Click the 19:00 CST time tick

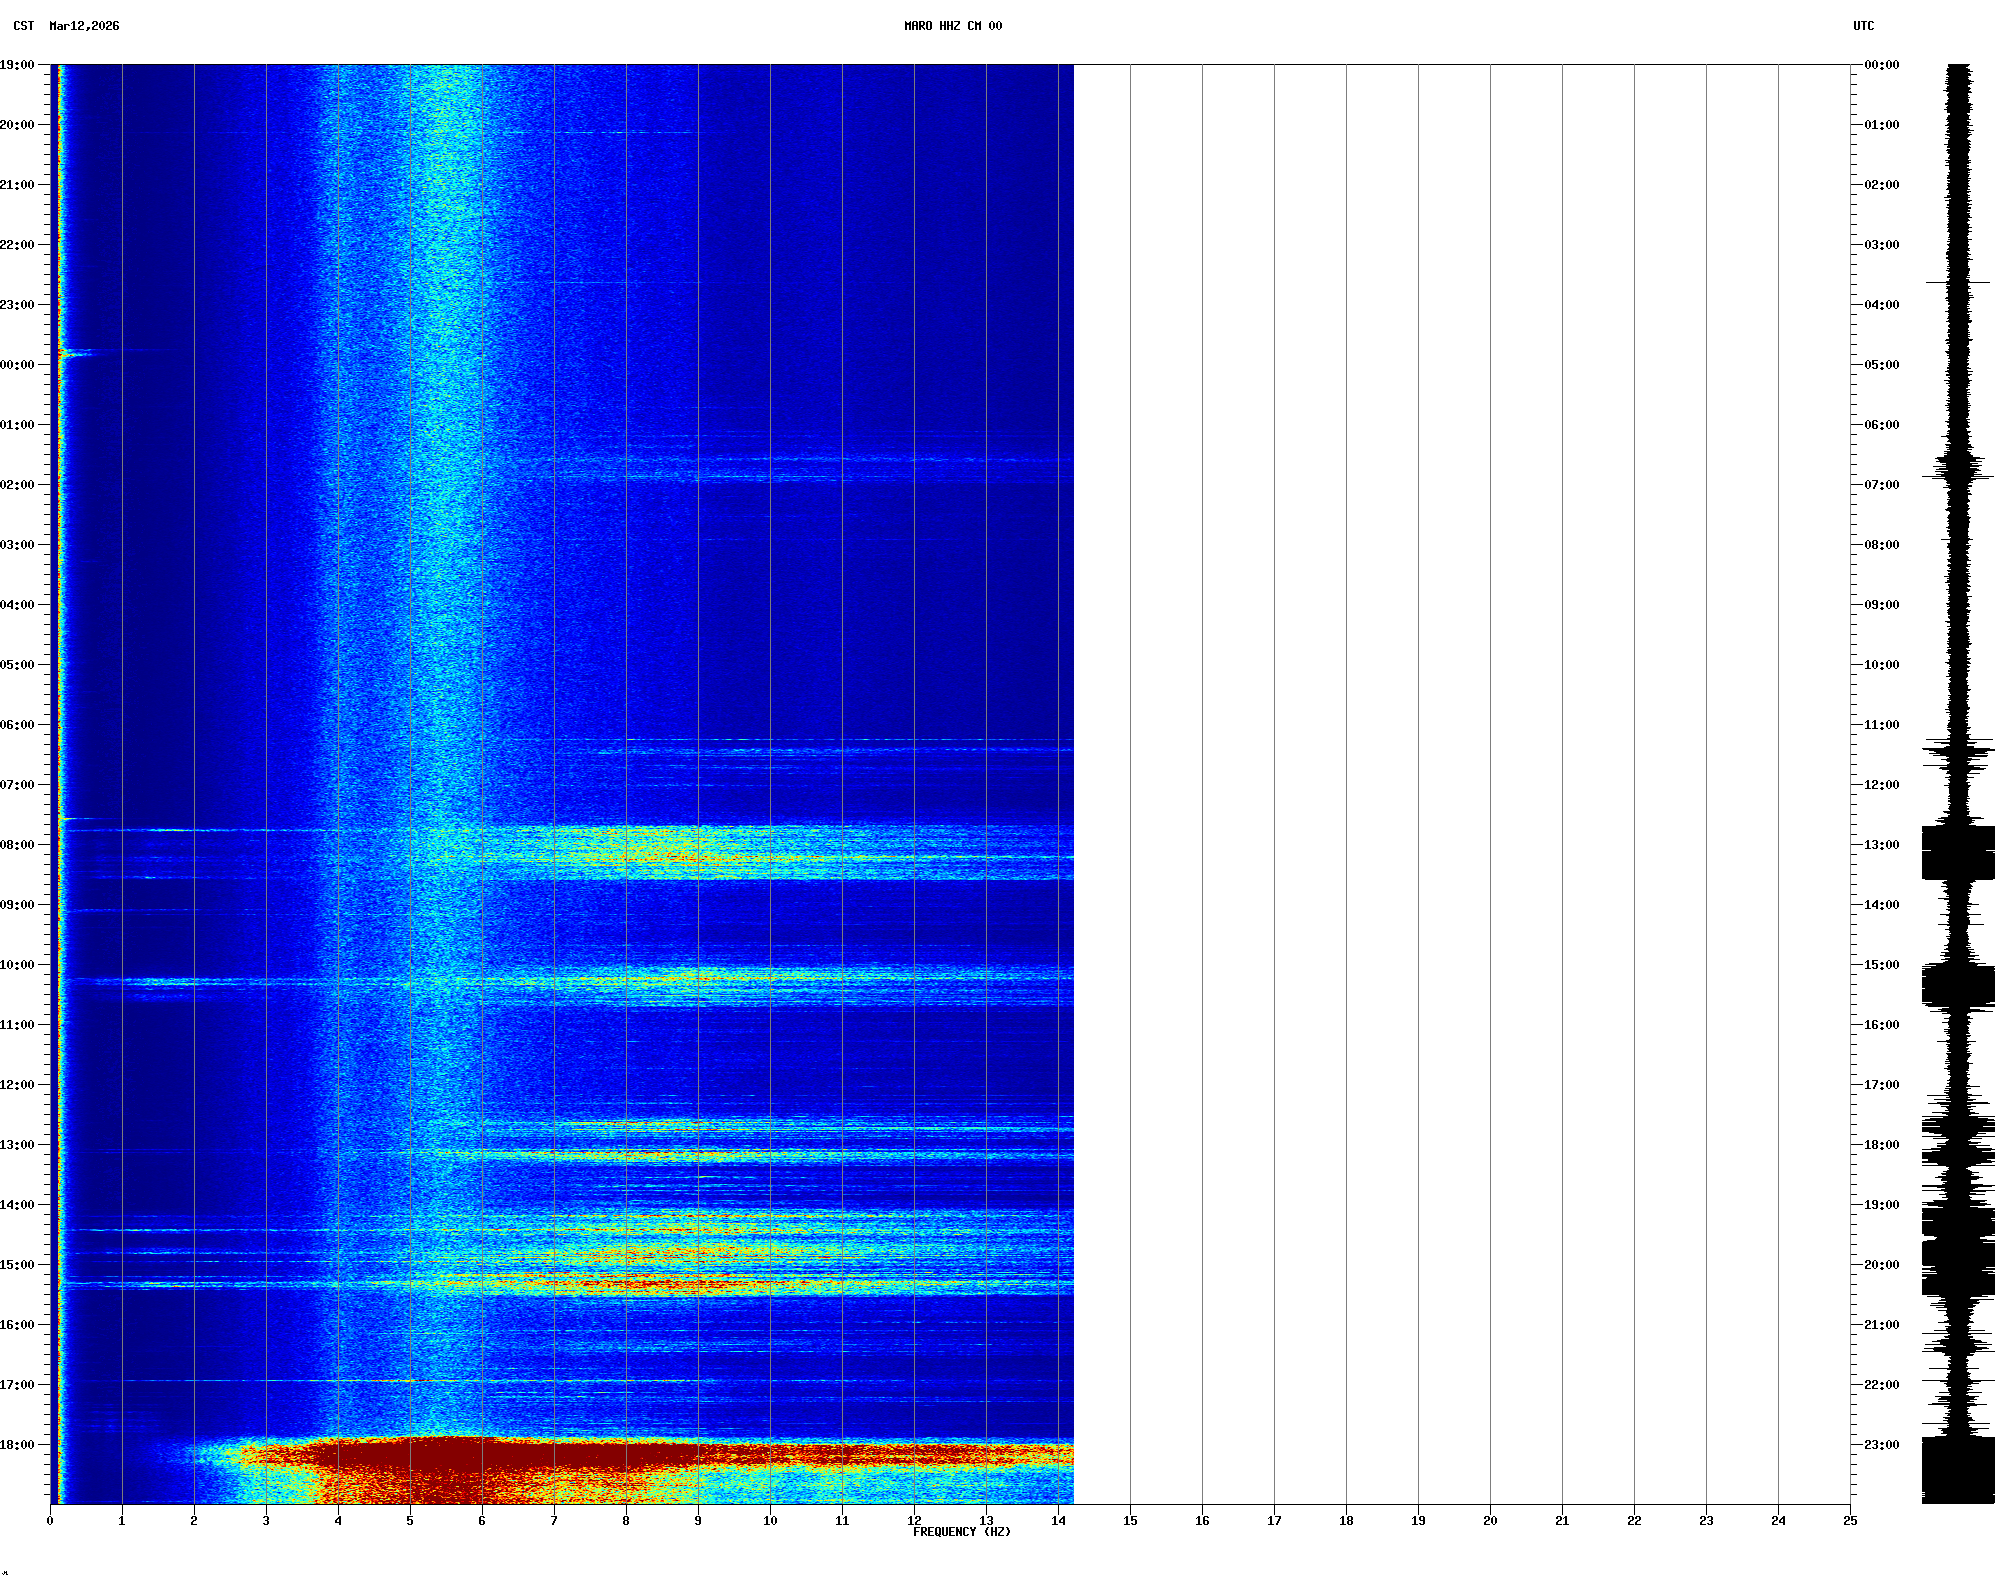[18, 65]
